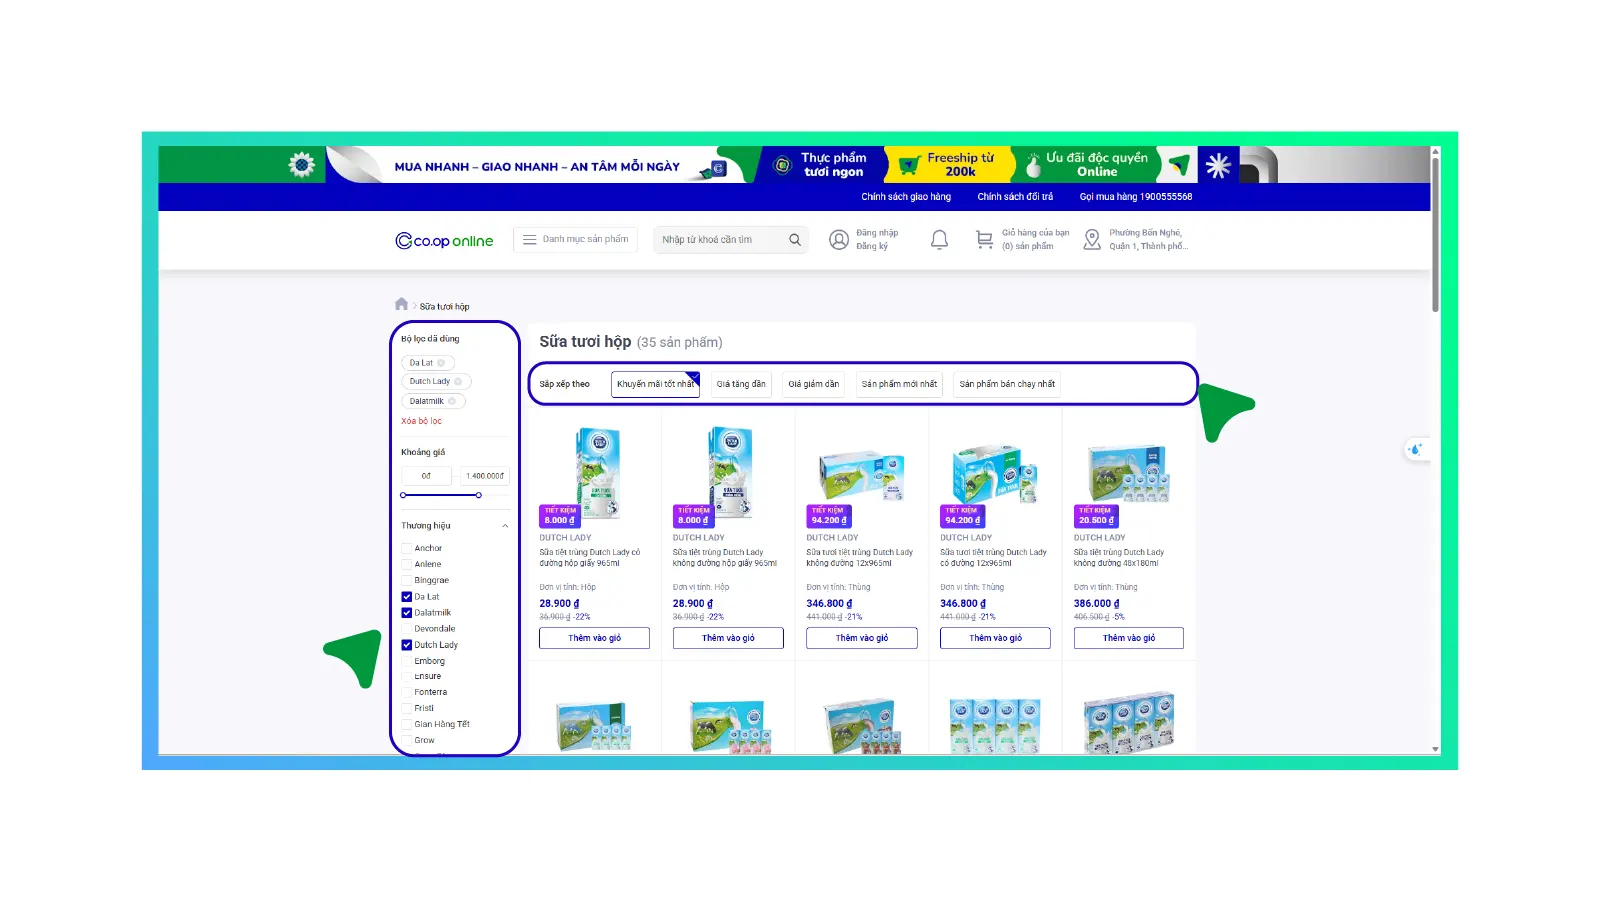Viewport: 1600px width, 901px height.
Task: Open the Danh mục sản phẩm menu
Action: [575, 240]
